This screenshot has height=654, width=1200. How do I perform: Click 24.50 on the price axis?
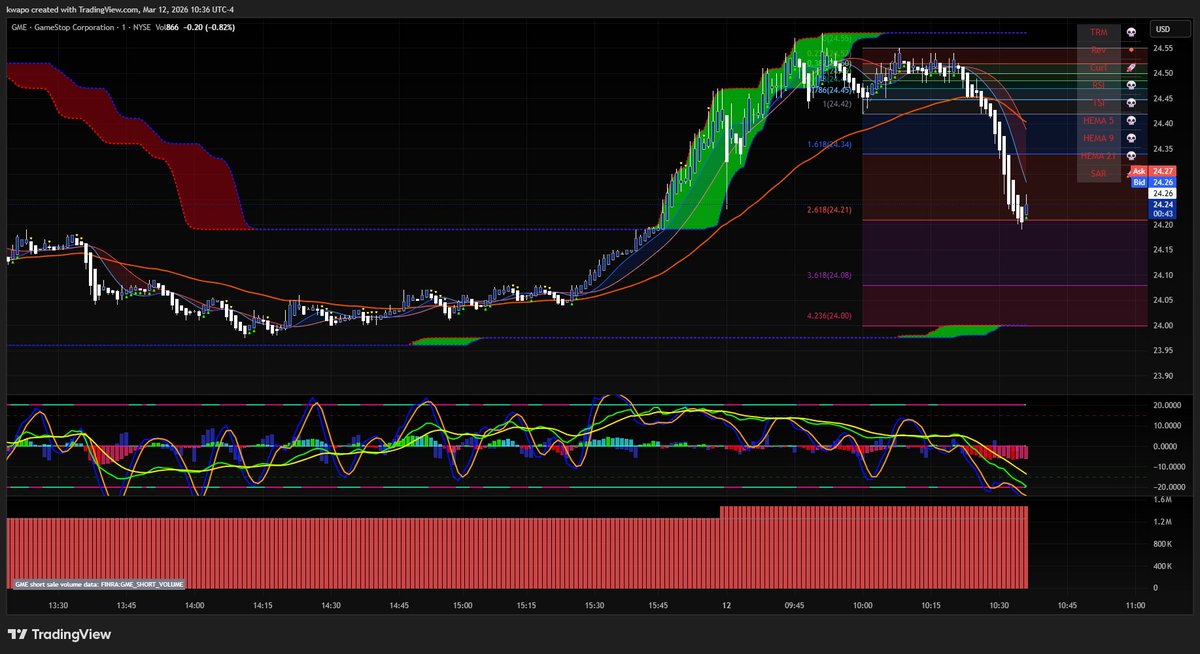click(x=1163, y=73)
